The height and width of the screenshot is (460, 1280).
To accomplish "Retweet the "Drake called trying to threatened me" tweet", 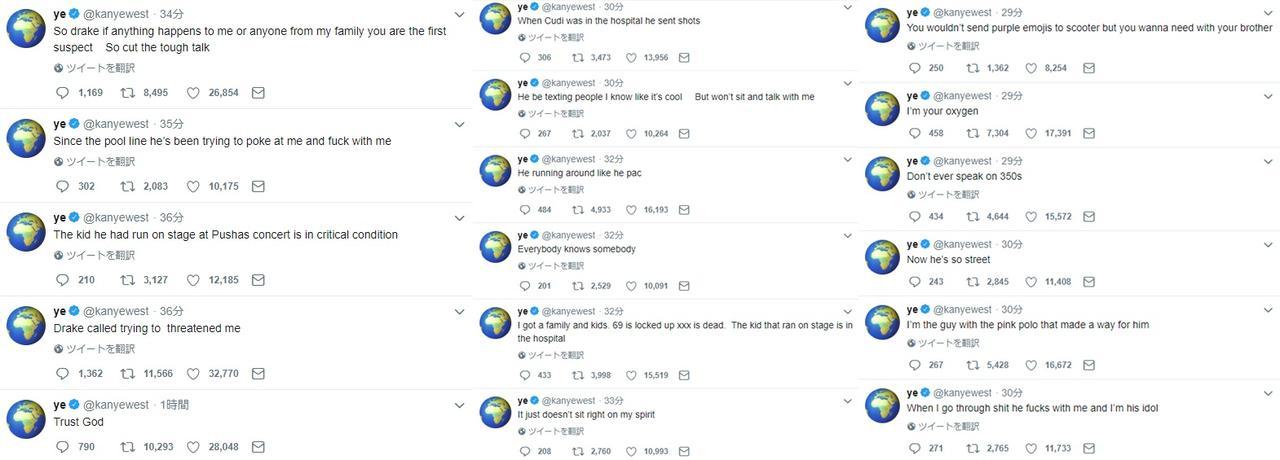I will (x=127, y=373).
